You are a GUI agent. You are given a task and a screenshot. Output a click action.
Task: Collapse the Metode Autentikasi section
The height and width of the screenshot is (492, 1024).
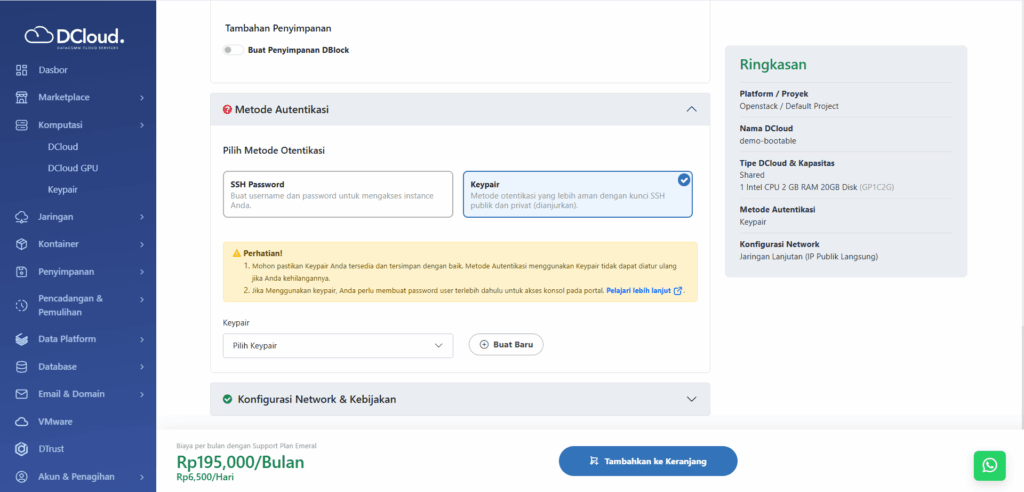[691, 109]
